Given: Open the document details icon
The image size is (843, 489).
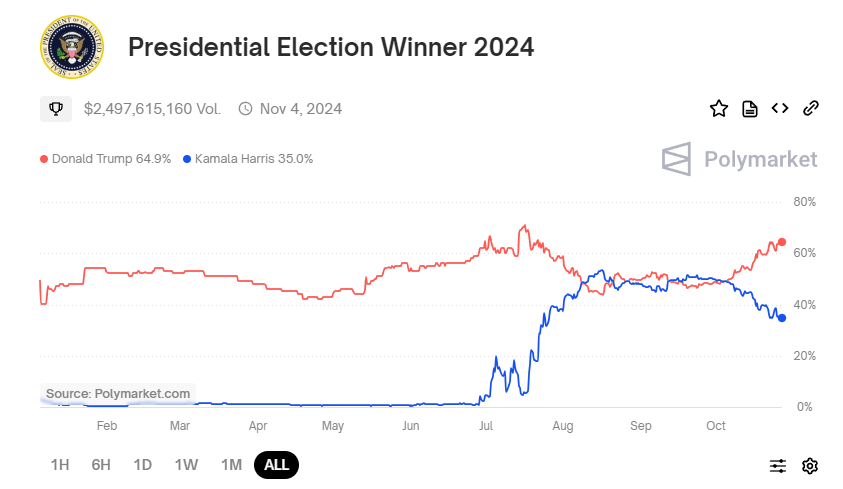Looking at the screenshot, I should point(749,108).
